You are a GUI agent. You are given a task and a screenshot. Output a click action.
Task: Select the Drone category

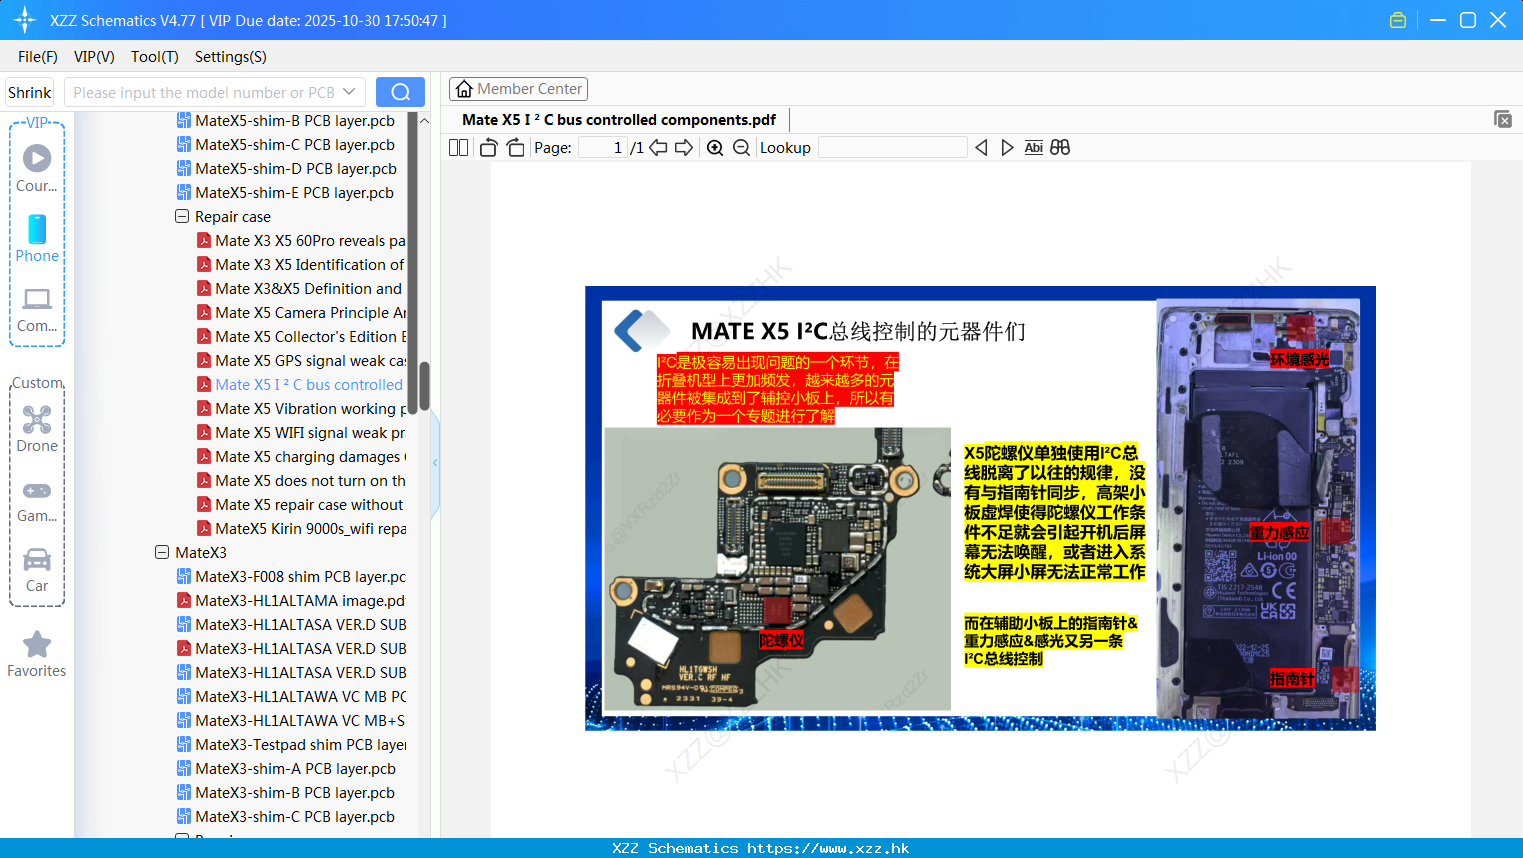37,429
